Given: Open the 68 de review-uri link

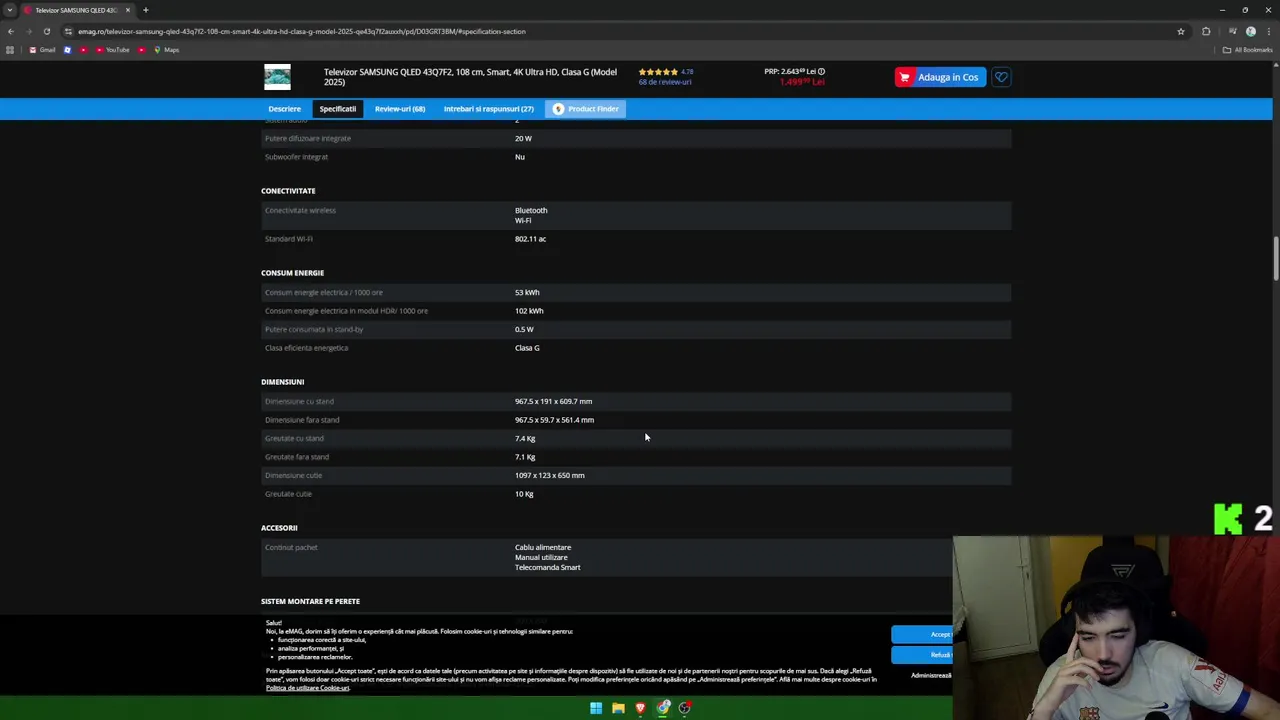Looking at the screenshot, I should 665,82.
